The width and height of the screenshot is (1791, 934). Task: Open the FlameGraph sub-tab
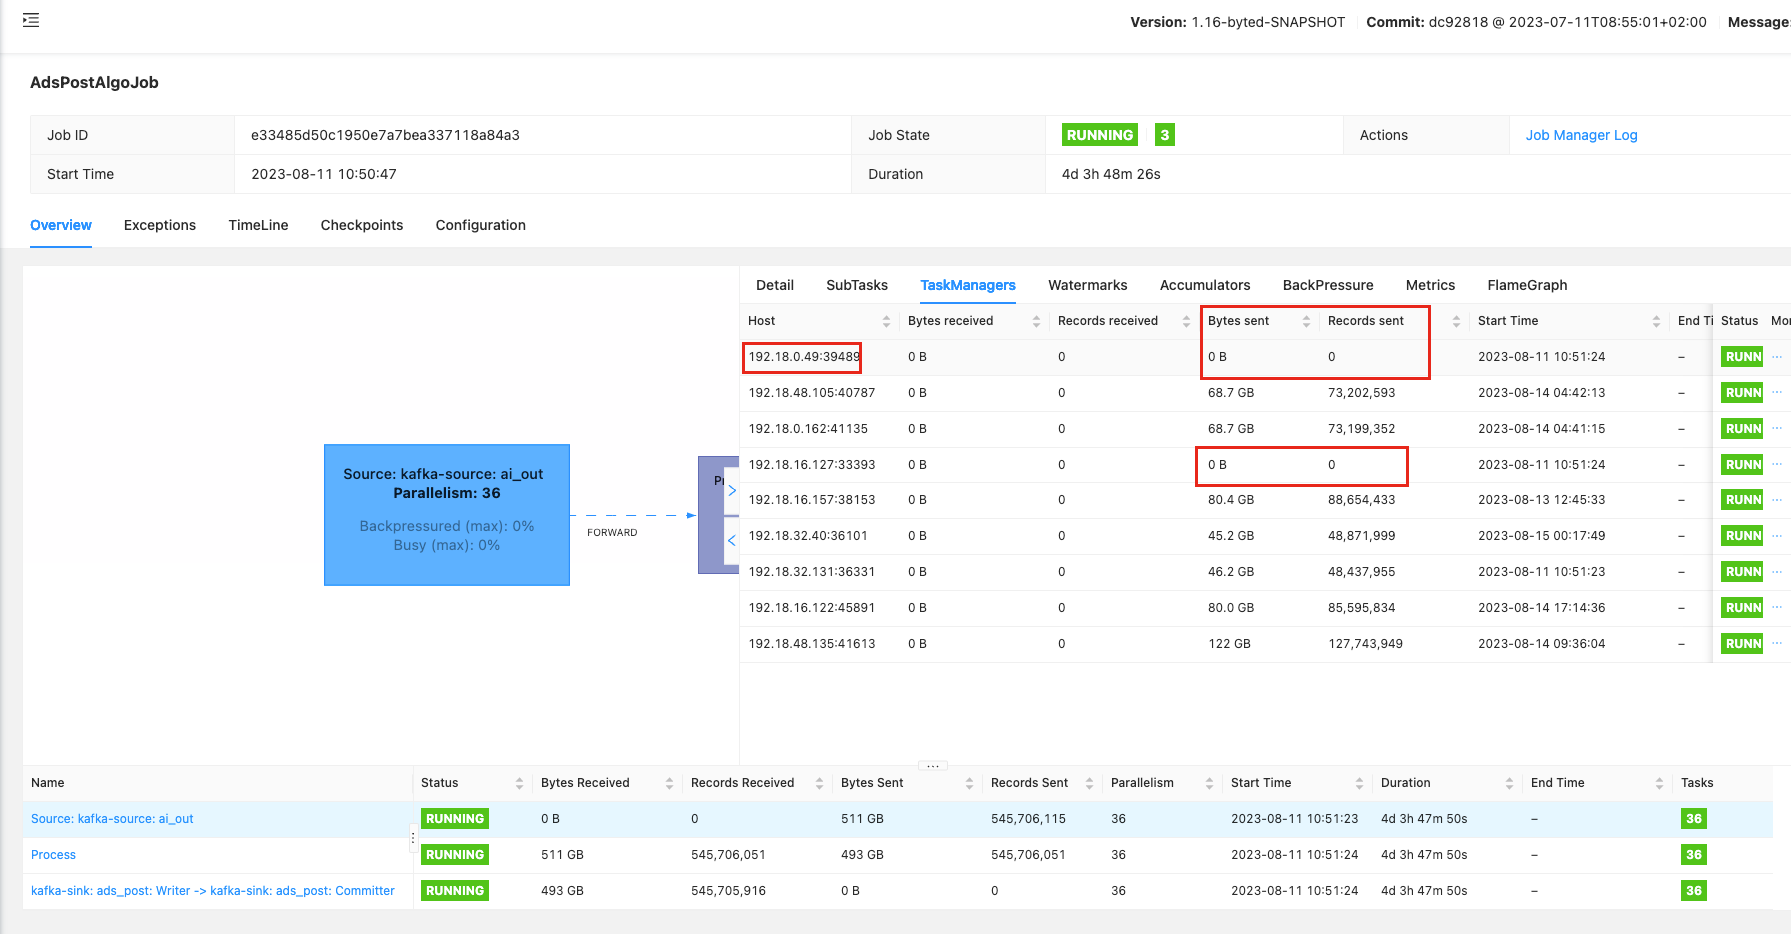[1527, 285]
